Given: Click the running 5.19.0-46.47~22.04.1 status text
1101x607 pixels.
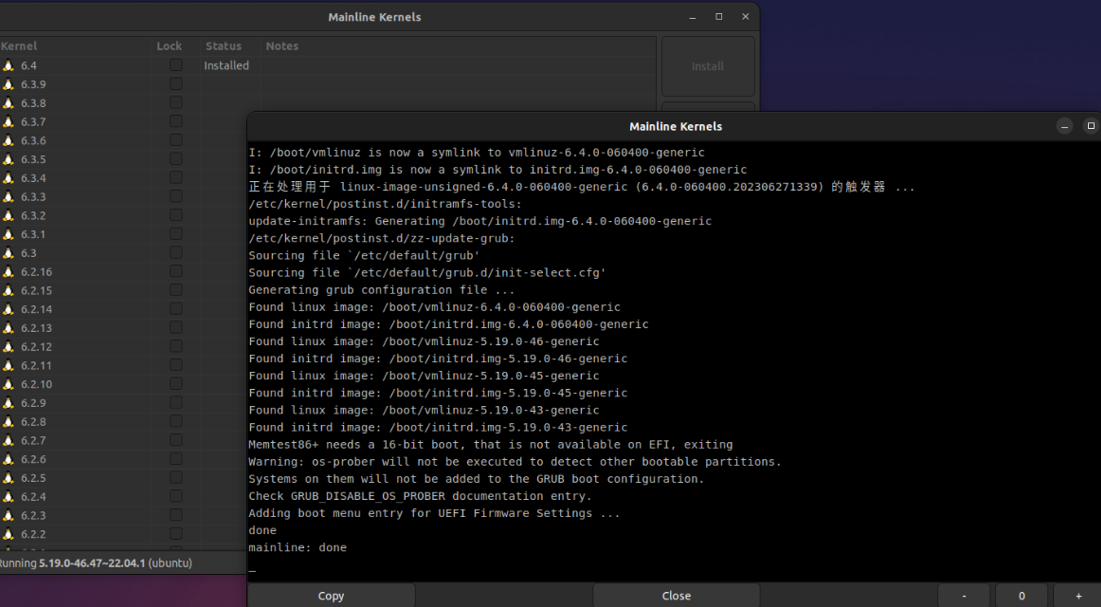Looking at the screenshot, I should pyautogui.click(x=95, y=563).
